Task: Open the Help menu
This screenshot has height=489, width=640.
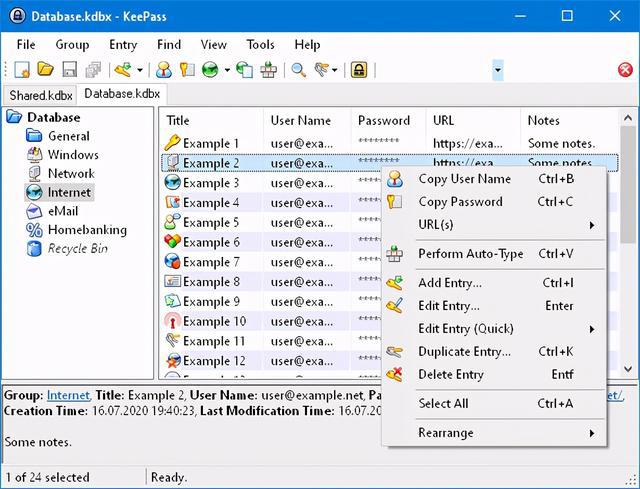Action: [307, 44]
